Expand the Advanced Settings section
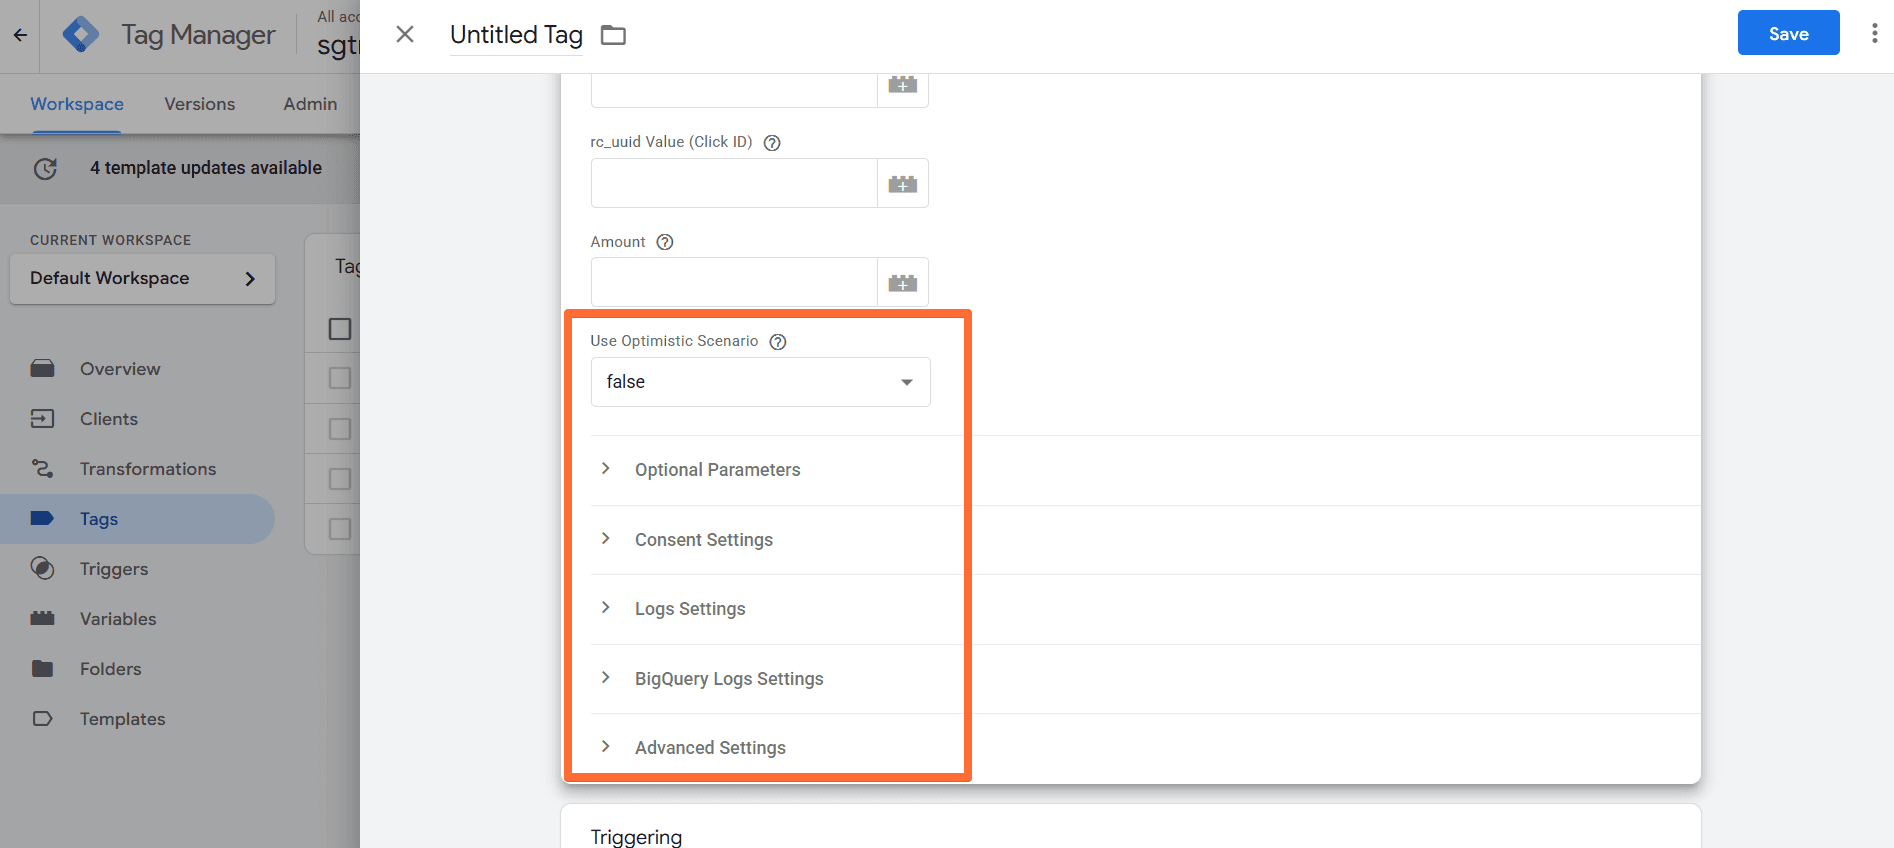 click(710, 747)
